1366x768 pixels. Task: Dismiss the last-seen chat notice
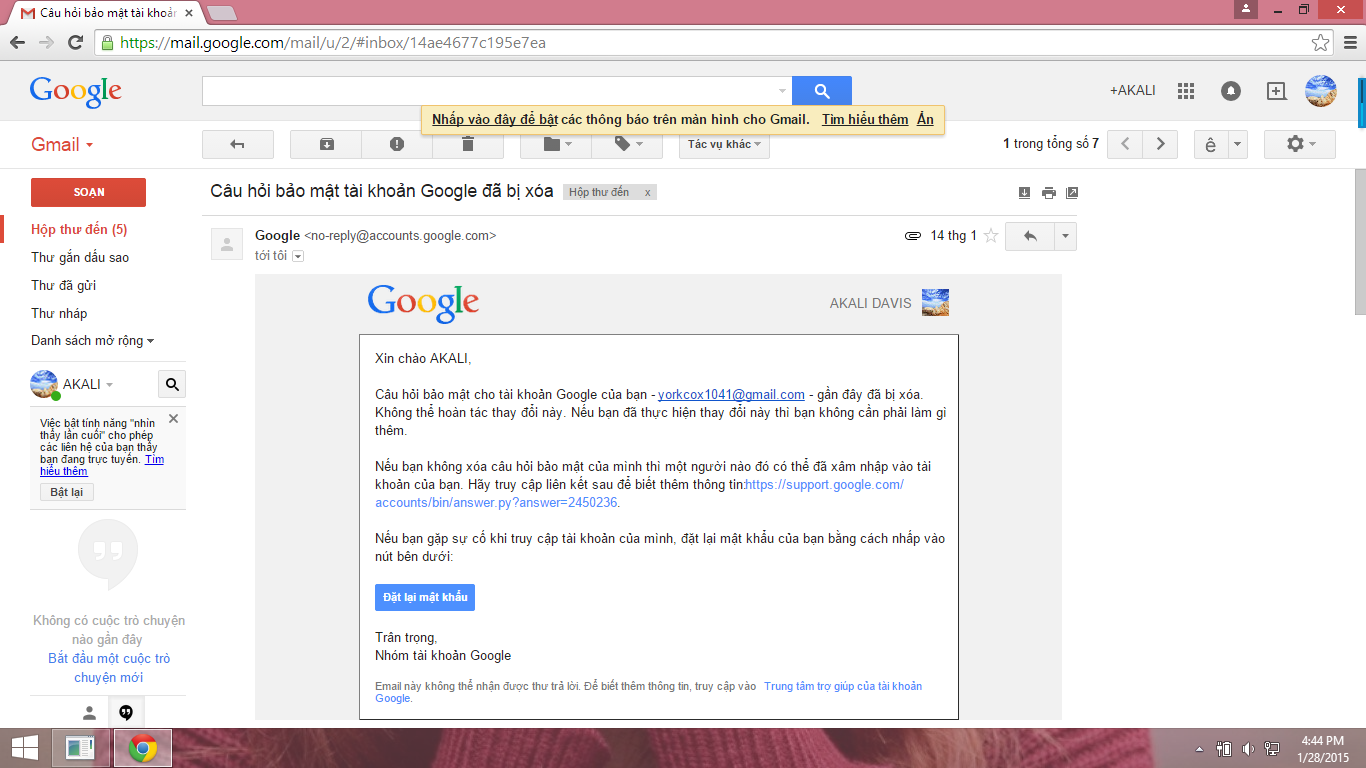(173, 418)
